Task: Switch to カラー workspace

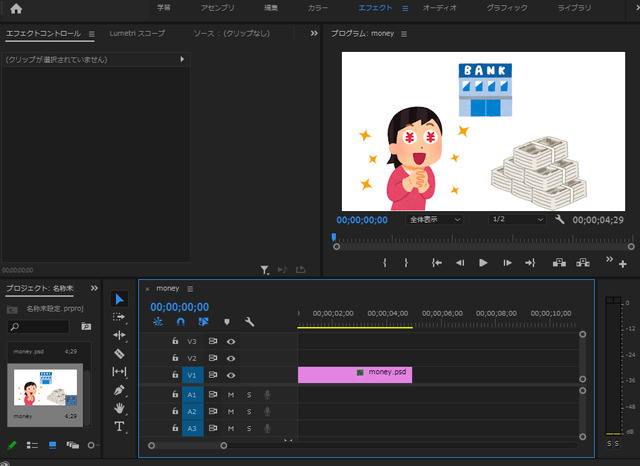Action: [318, 8]
